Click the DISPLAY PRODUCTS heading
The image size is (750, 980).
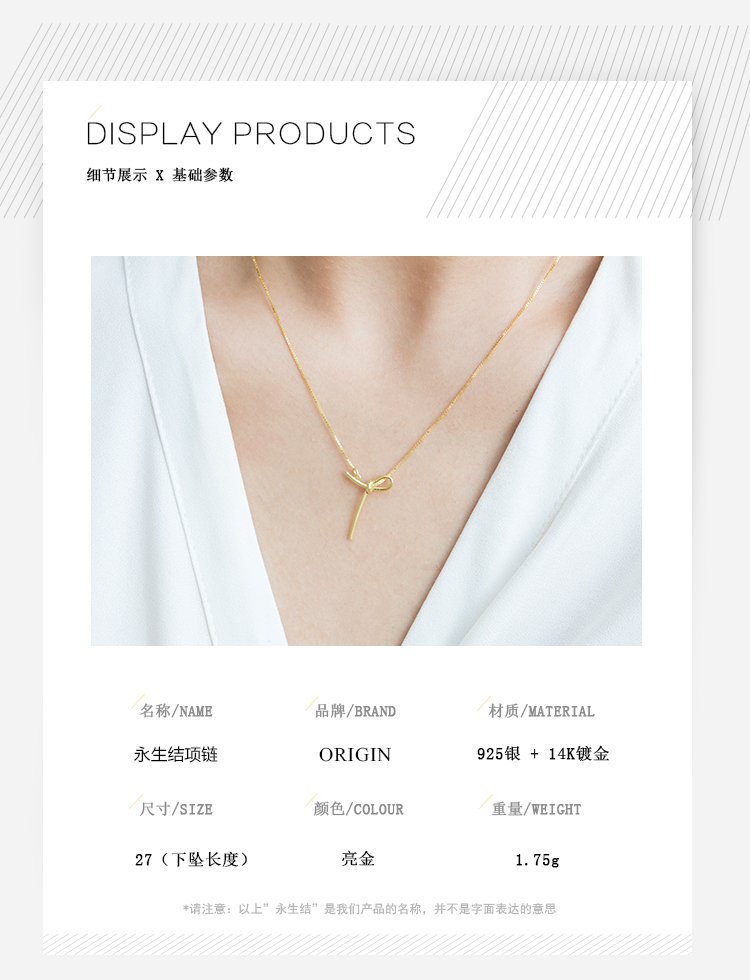point(250,134)
